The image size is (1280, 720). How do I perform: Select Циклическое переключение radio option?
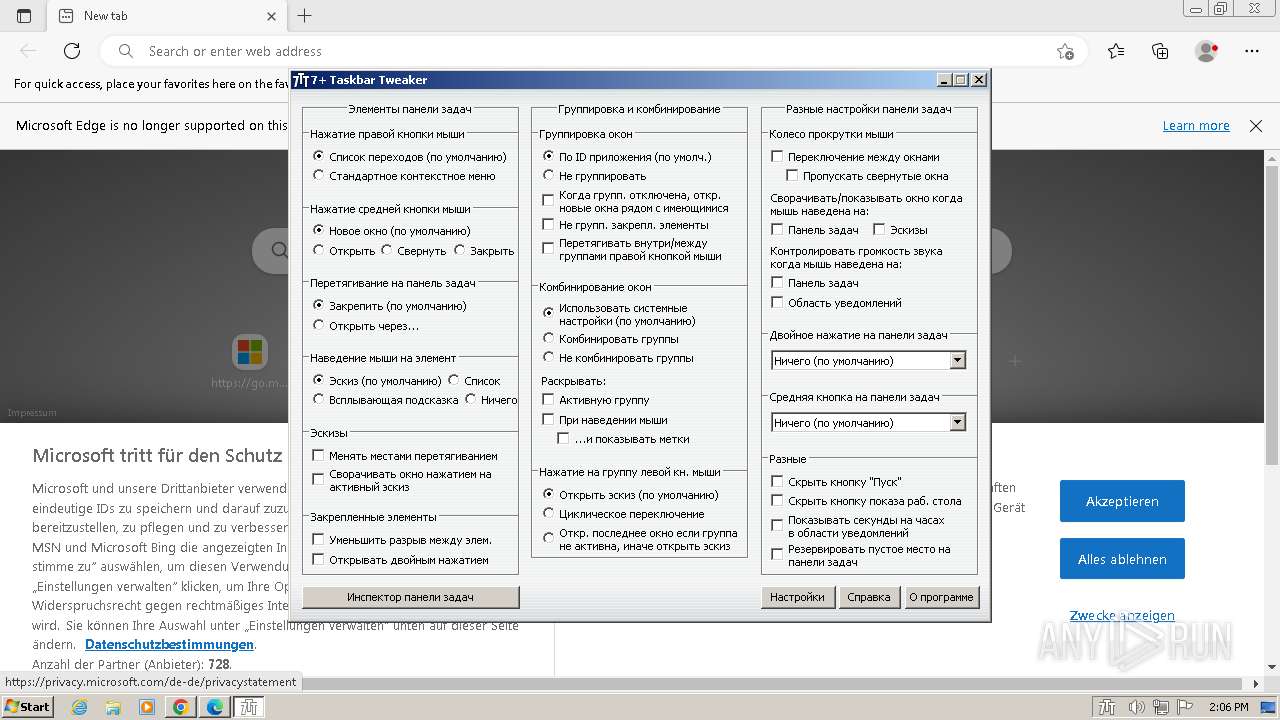point(623,514)
